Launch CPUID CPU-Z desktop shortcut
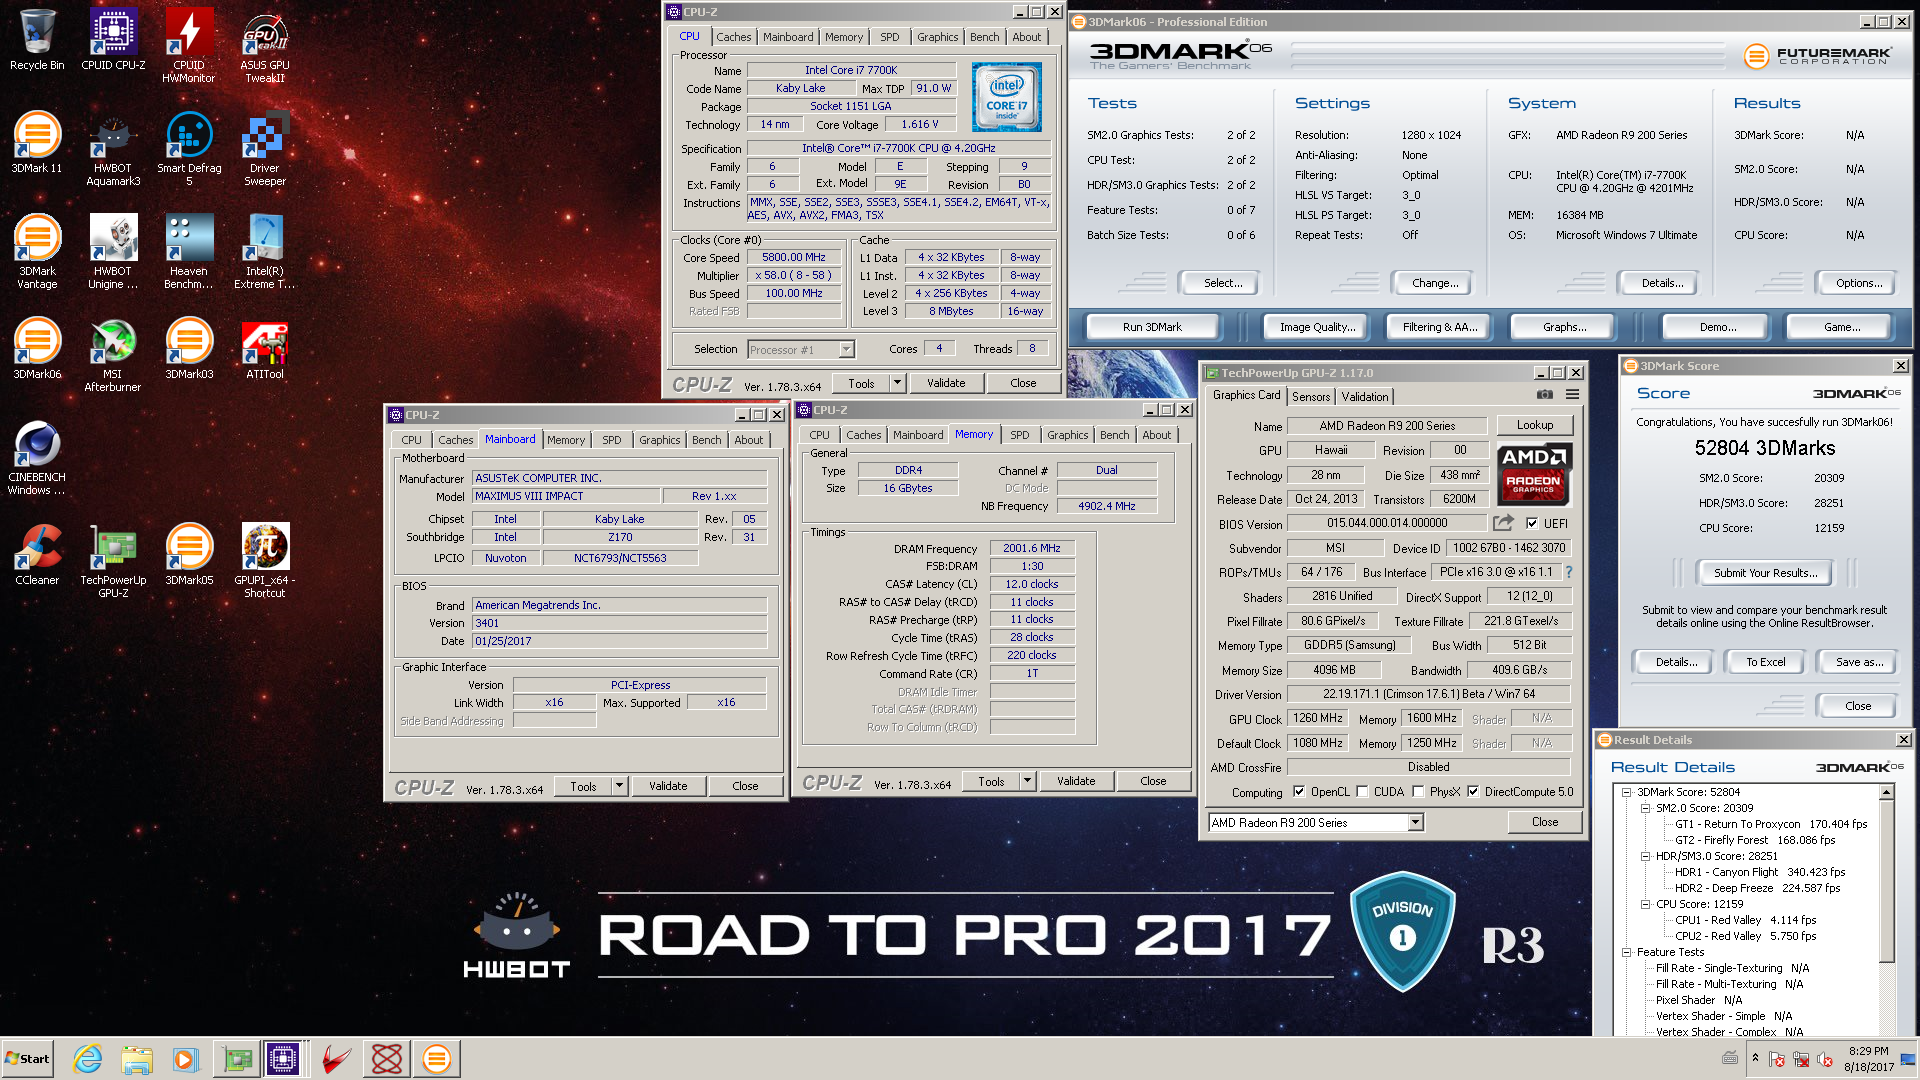Viewport: 1920px width, 1080px height. tap(113, 40)
